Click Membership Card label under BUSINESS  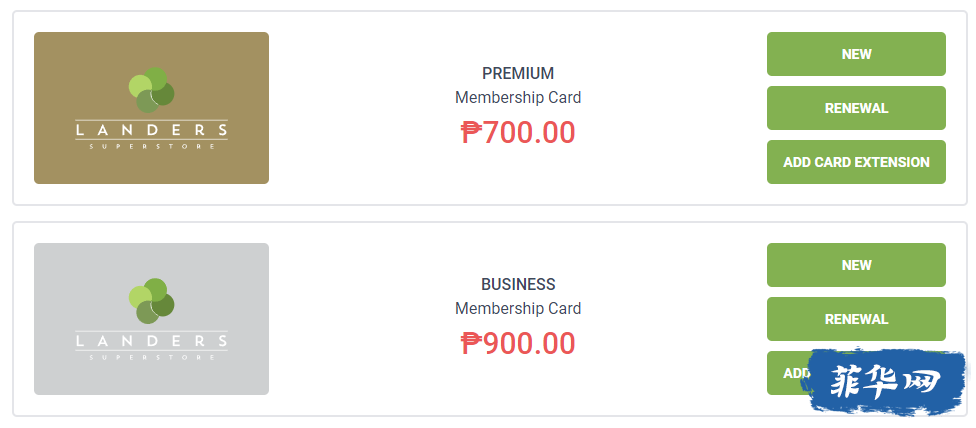518,309
